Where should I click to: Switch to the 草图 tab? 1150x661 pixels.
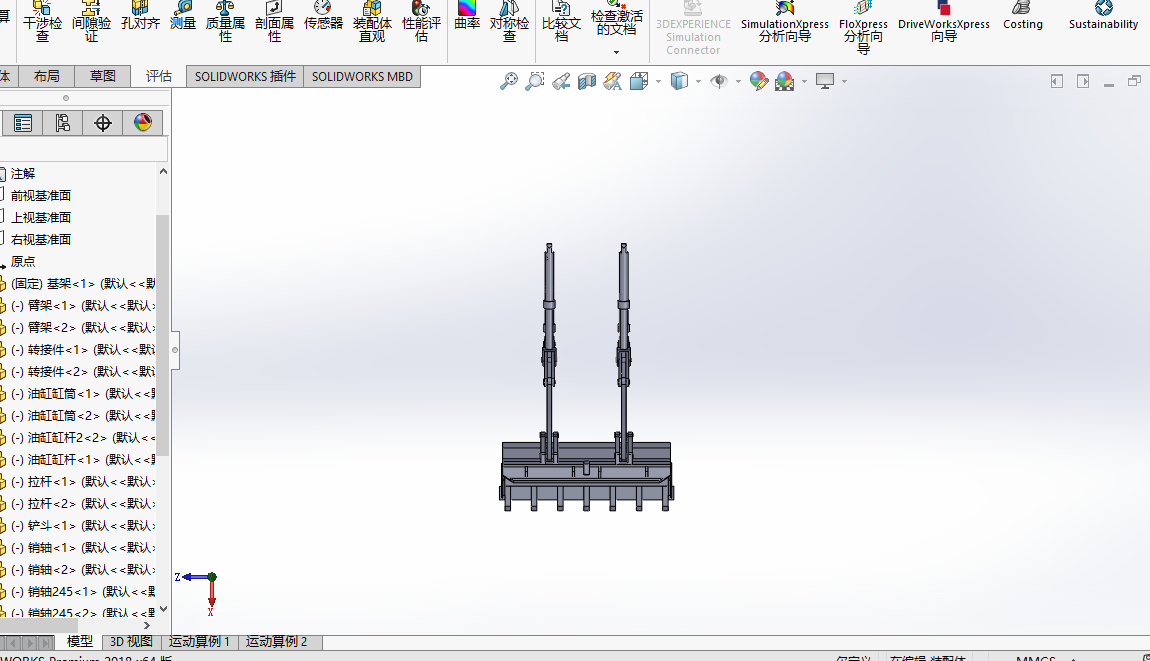coord(103,76)
